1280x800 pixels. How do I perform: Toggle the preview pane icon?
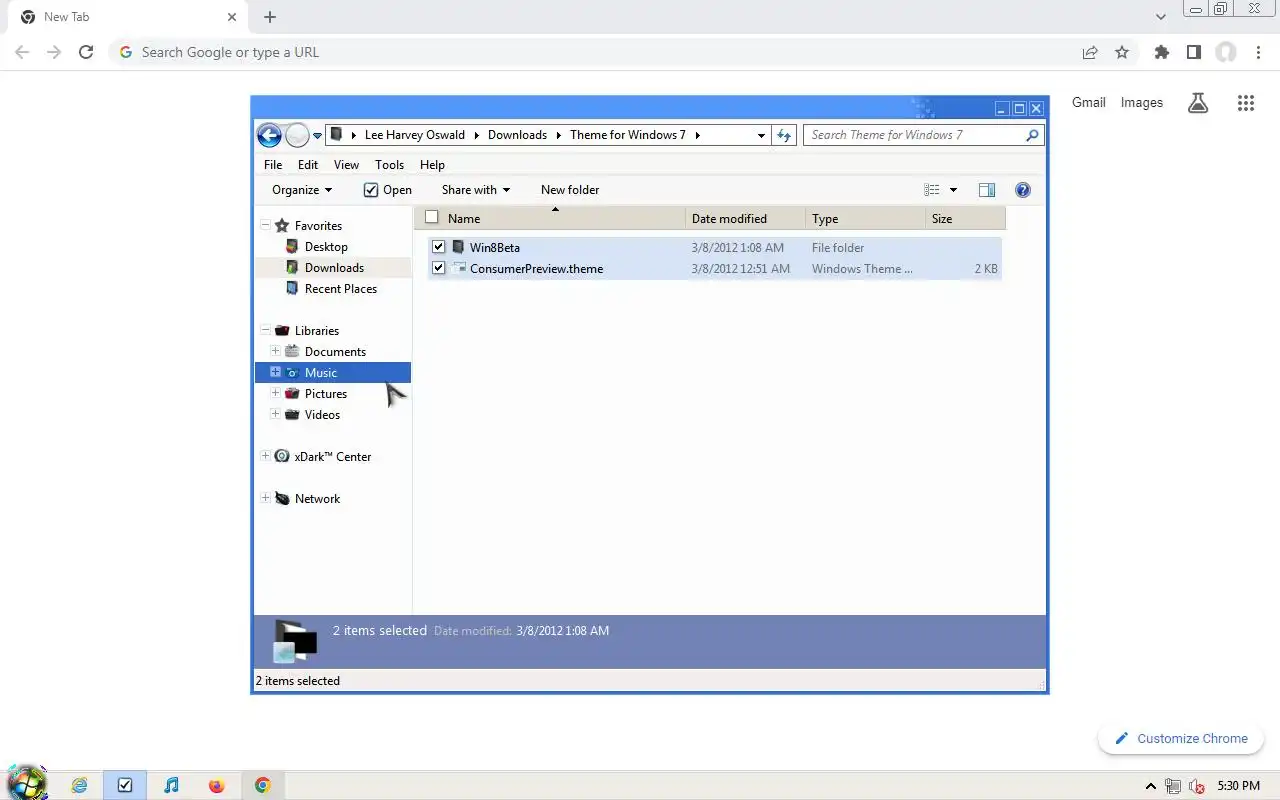pos(987,190)
